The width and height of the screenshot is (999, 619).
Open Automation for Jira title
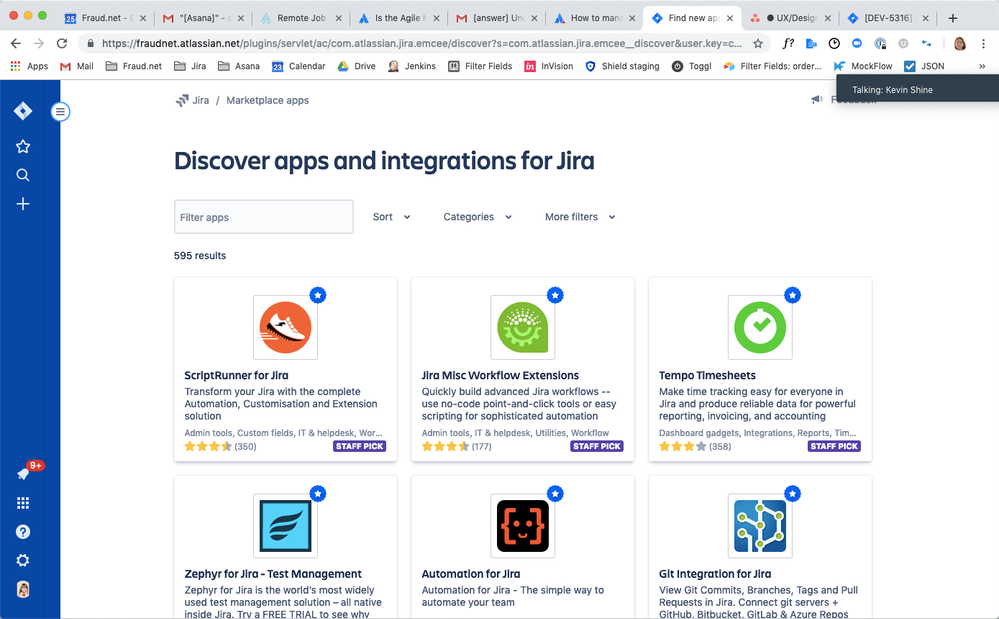(471, 574)
